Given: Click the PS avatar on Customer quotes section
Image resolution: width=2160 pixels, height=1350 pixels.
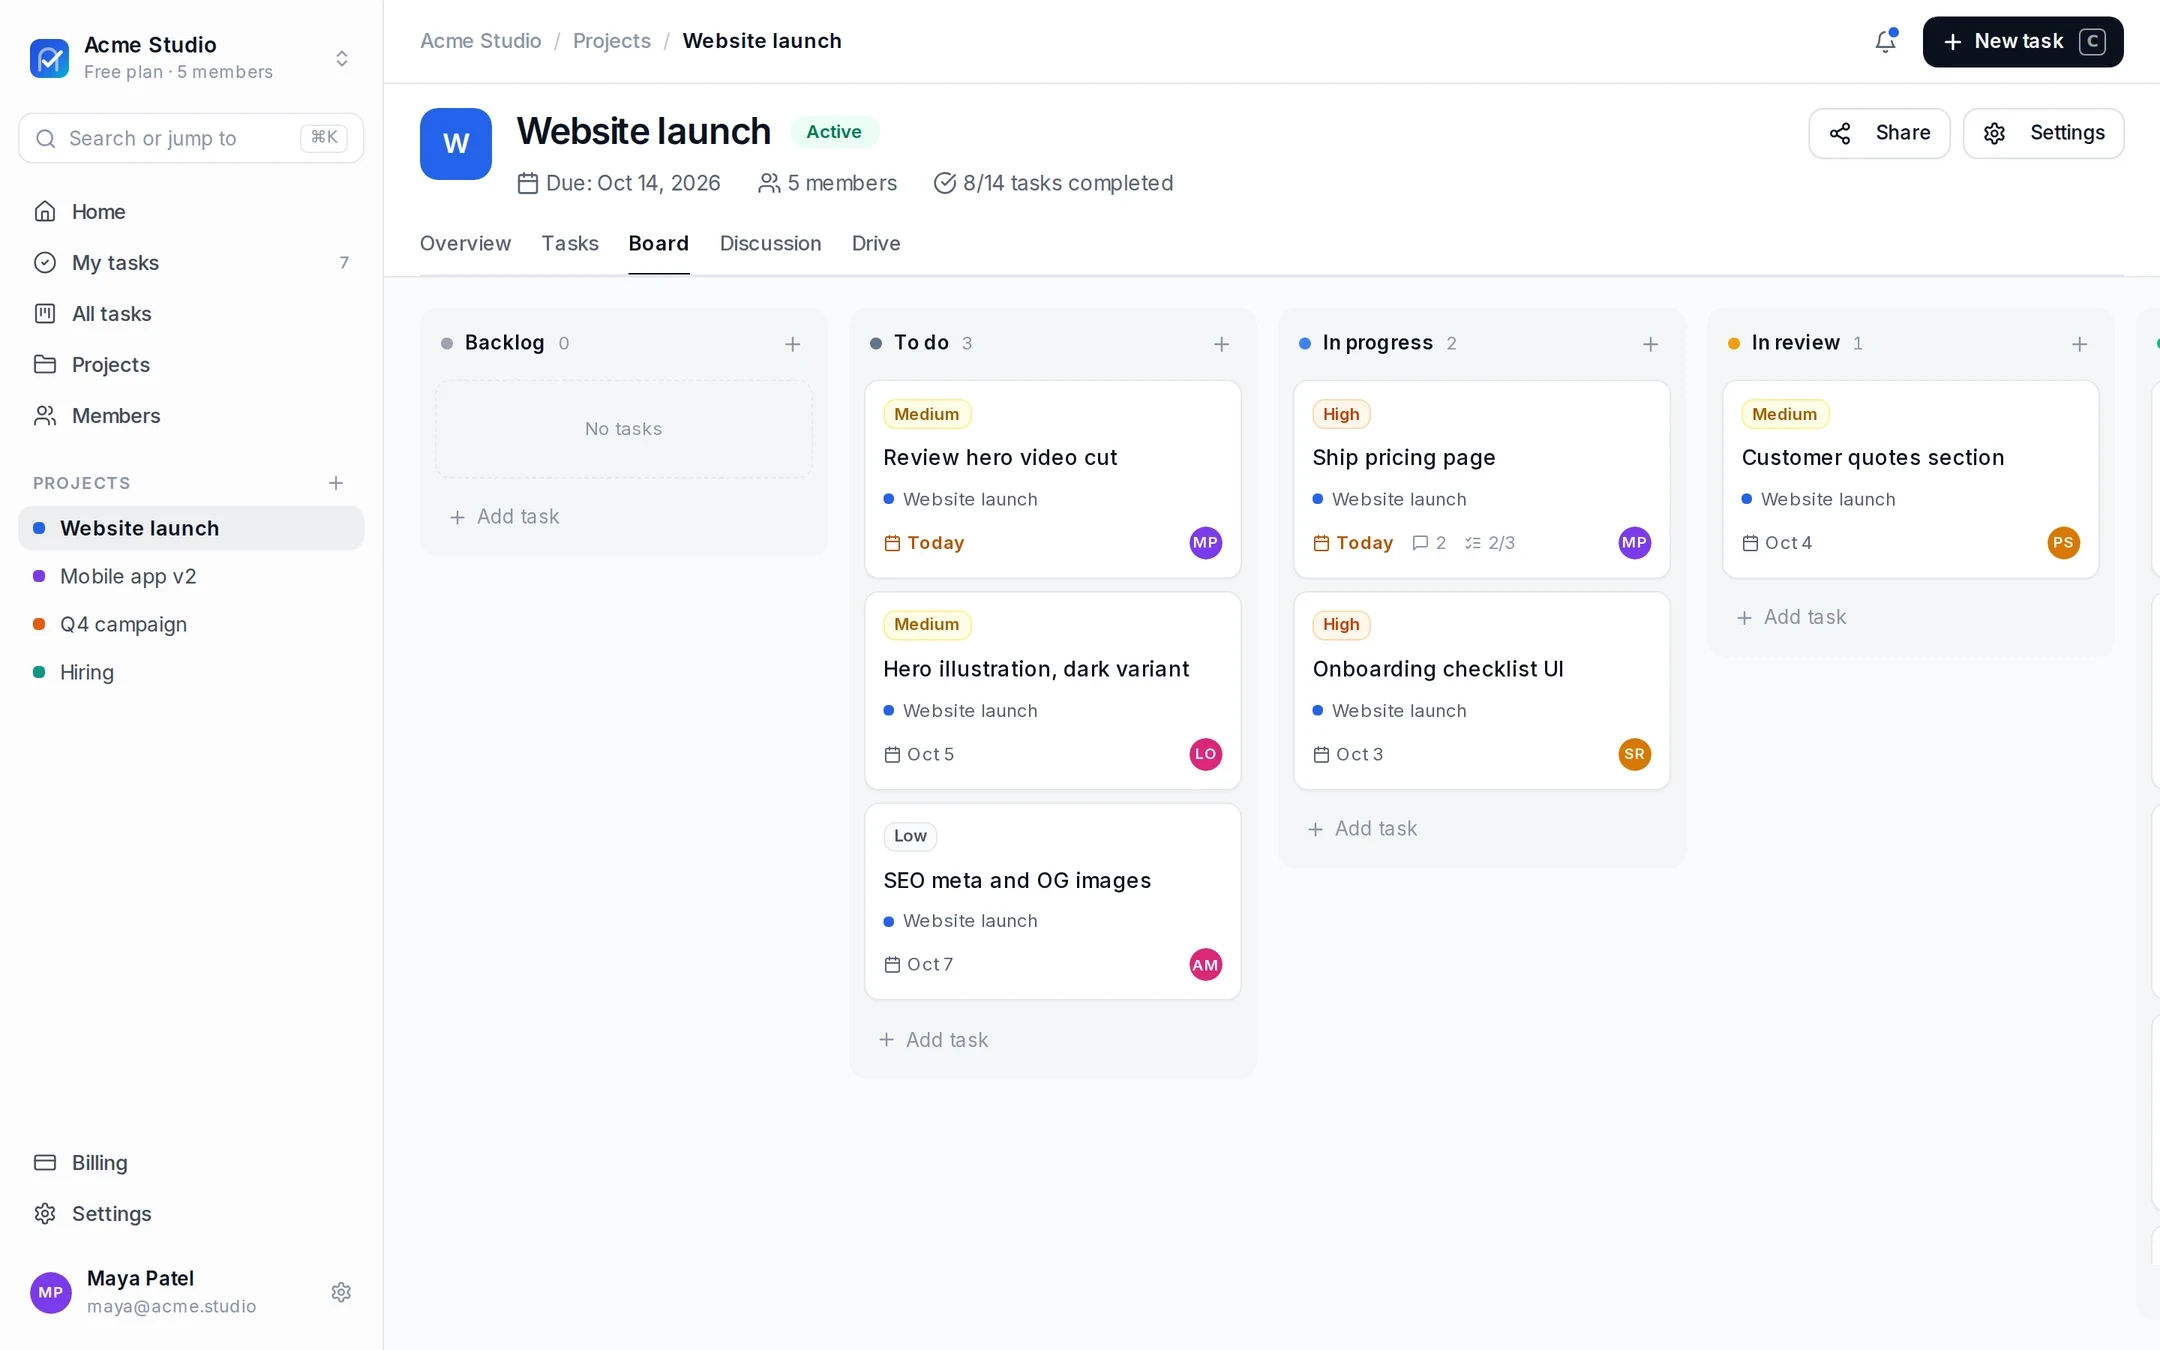Looking at the screenshot, I should tap(2063, 543).
